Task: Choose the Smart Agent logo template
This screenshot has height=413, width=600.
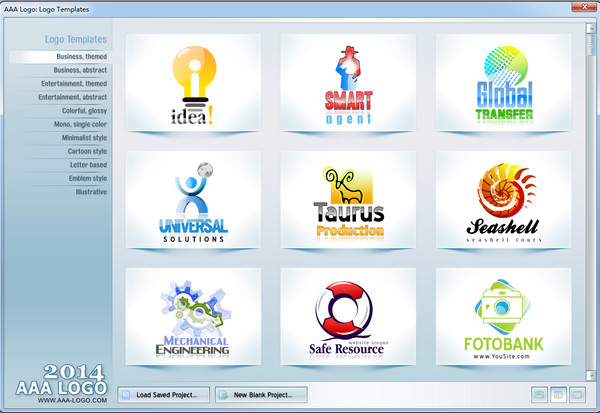Action: tap(348, 83)
